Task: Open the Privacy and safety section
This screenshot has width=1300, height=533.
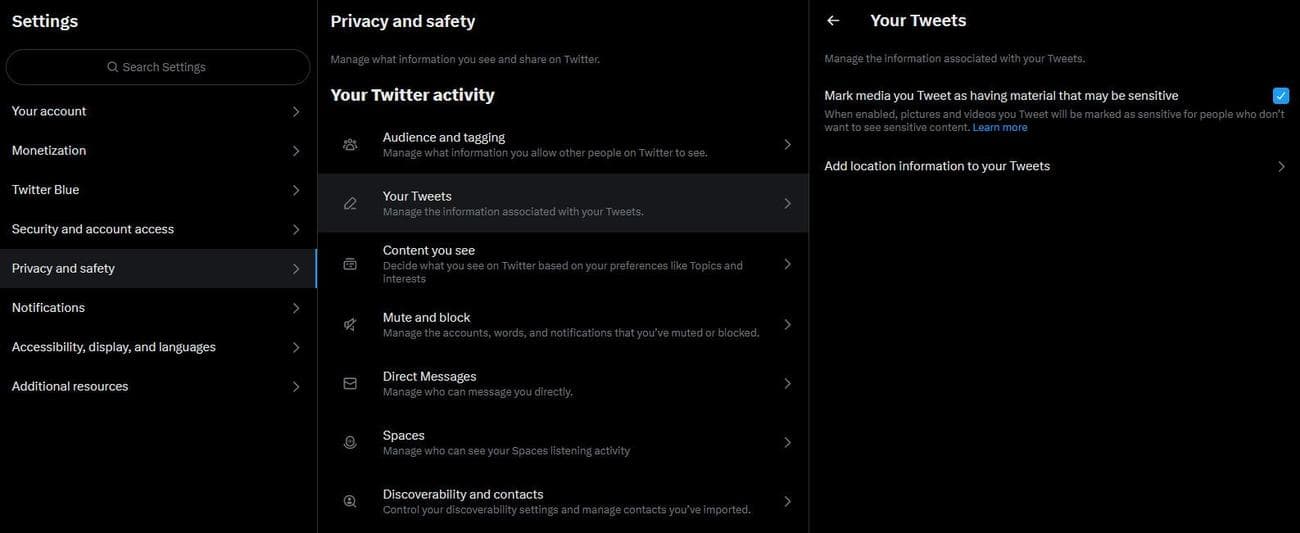Action: (63, 269)
